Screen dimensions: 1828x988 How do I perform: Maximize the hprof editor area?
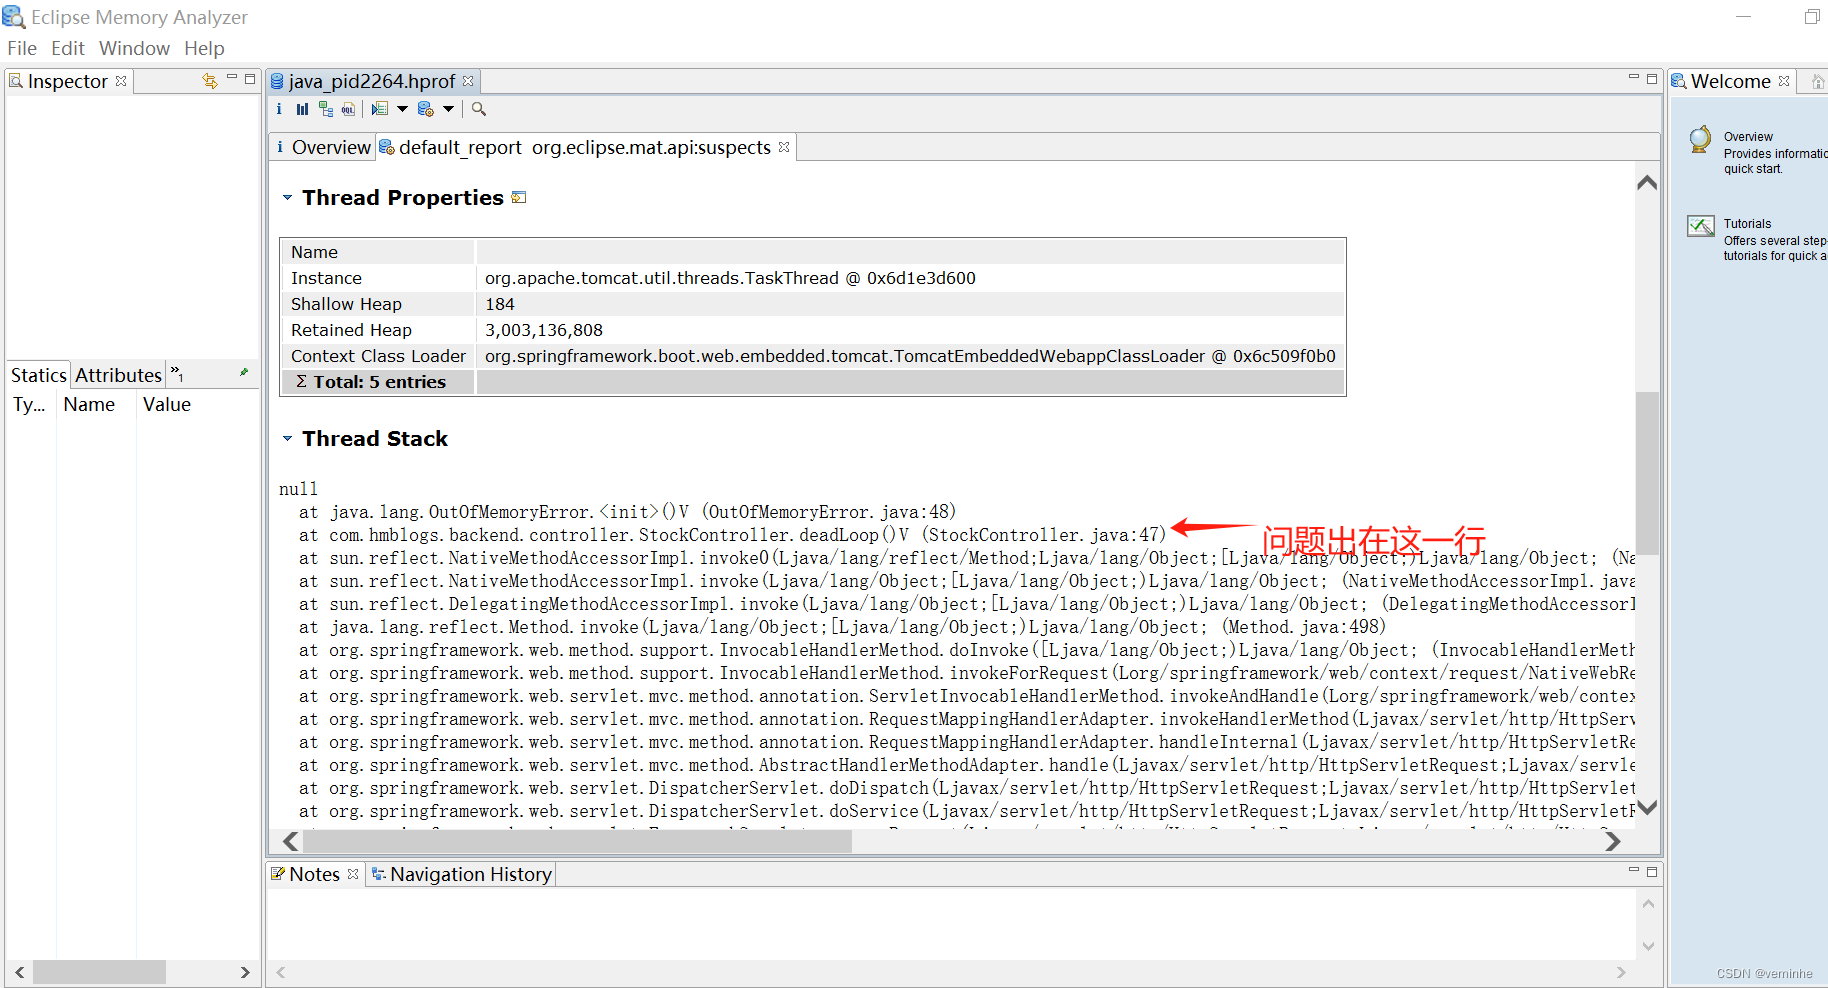click(x=1652, y=78)
